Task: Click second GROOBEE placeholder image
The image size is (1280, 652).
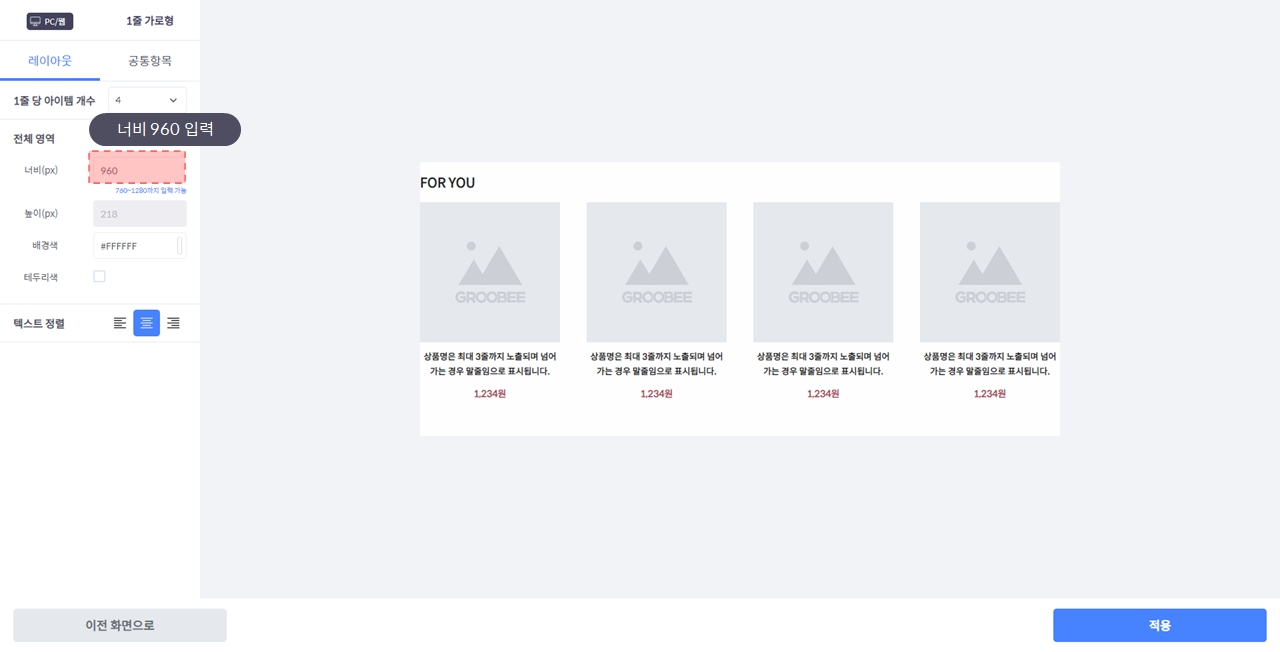Action: [x=656, y=272]
